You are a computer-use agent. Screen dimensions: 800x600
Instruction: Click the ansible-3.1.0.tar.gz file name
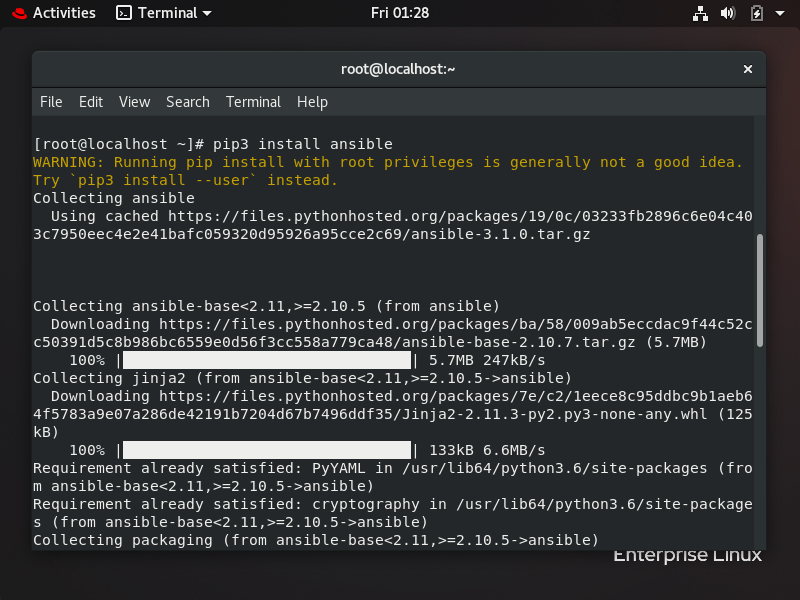coord(501,234)
